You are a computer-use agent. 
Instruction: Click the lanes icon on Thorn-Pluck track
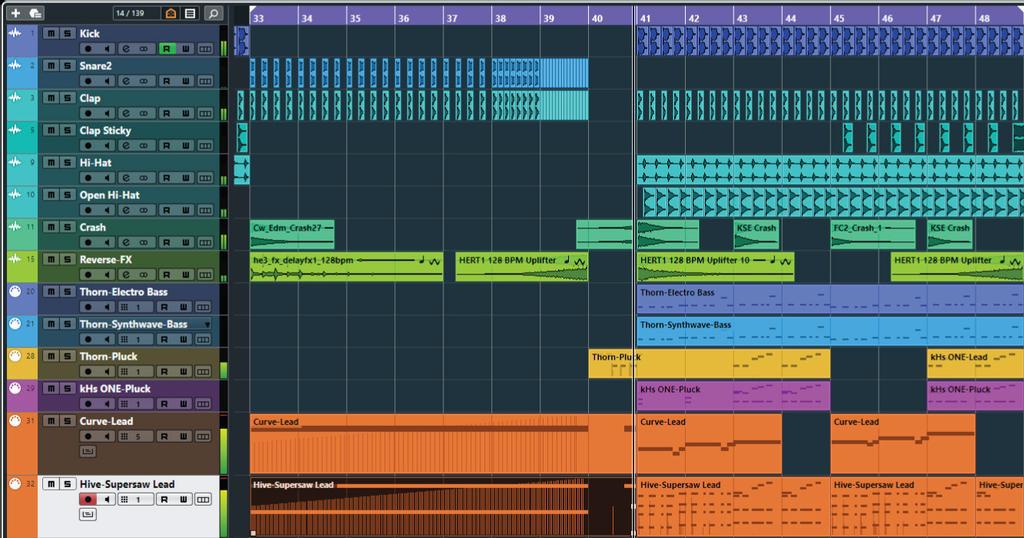(x=203, y=372)
